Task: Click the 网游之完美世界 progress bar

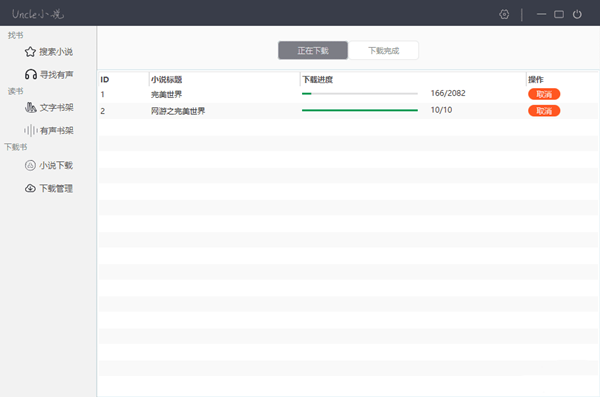Action: 360,110
